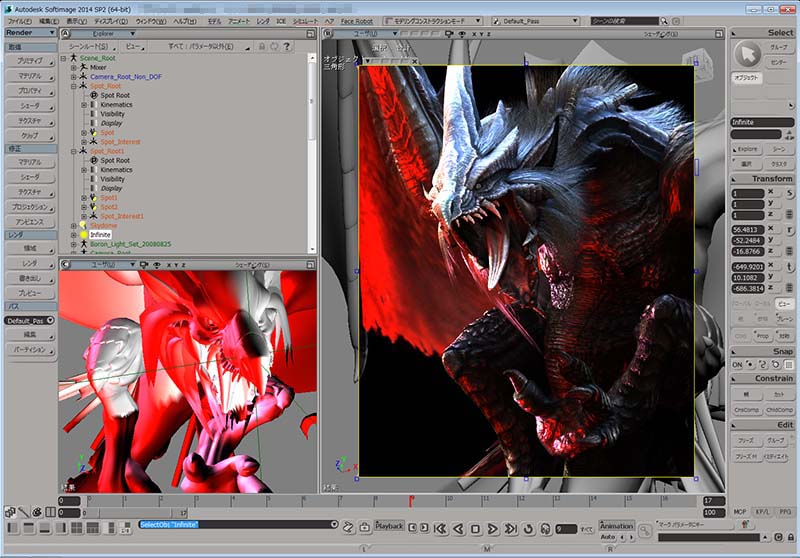
Task: Toggle the eye icon in the lower-left viewport header
Action: [157, 265]
